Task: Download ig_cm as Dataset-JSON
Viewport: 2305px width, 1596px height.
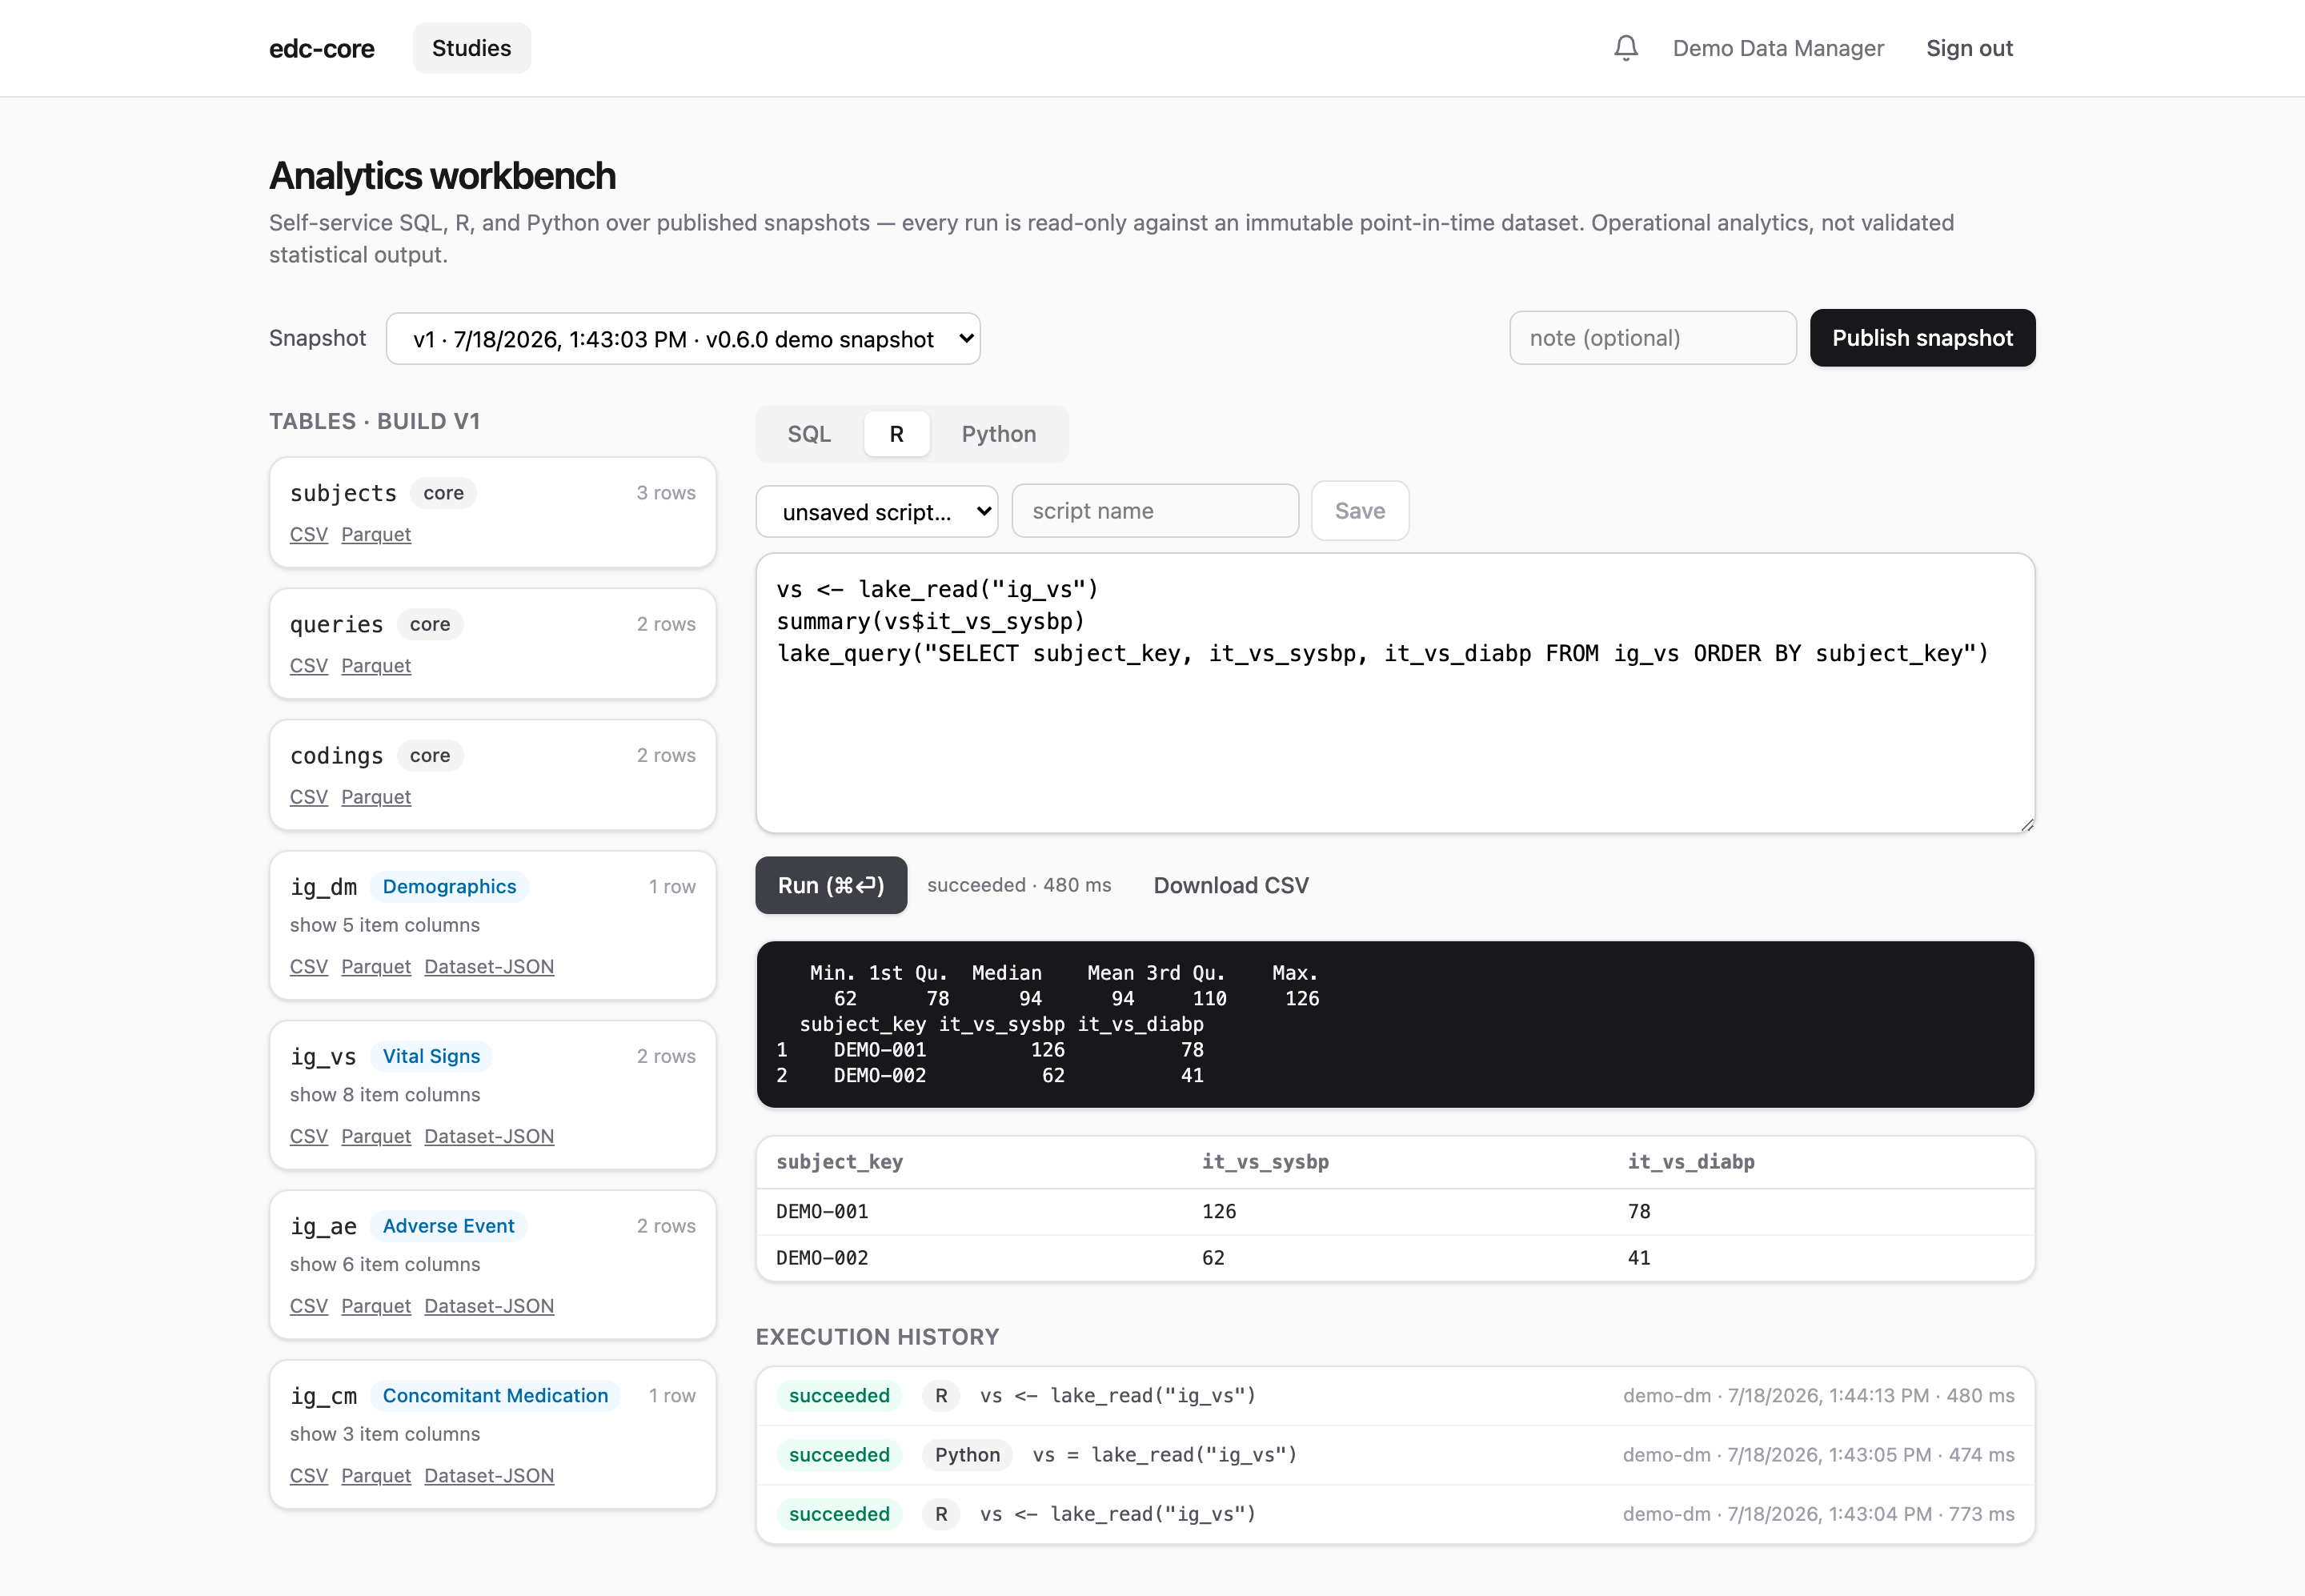Action: point(489,1475)
